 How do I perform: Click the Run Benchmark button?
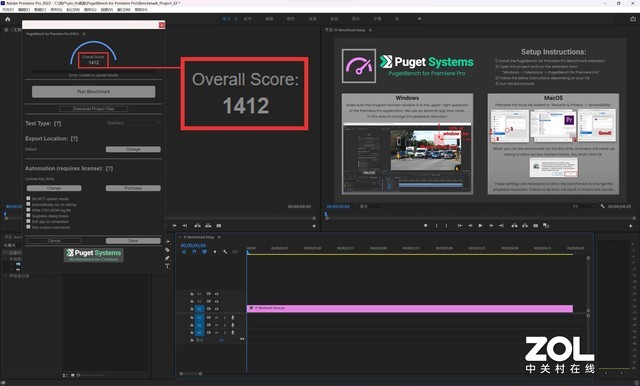(93, 91)
